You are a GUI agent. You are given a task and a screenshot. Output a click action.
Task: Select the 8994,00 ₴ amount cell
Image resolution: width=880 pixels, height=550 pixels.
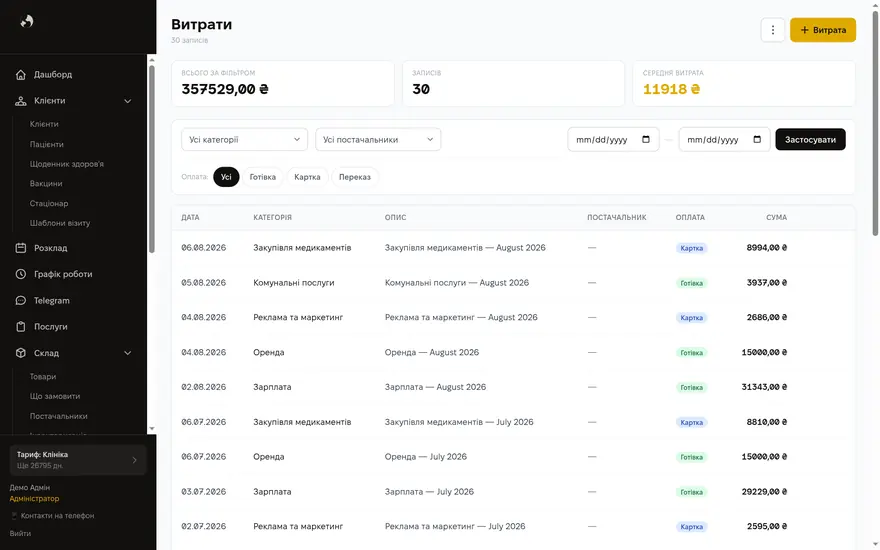(767, 248)
